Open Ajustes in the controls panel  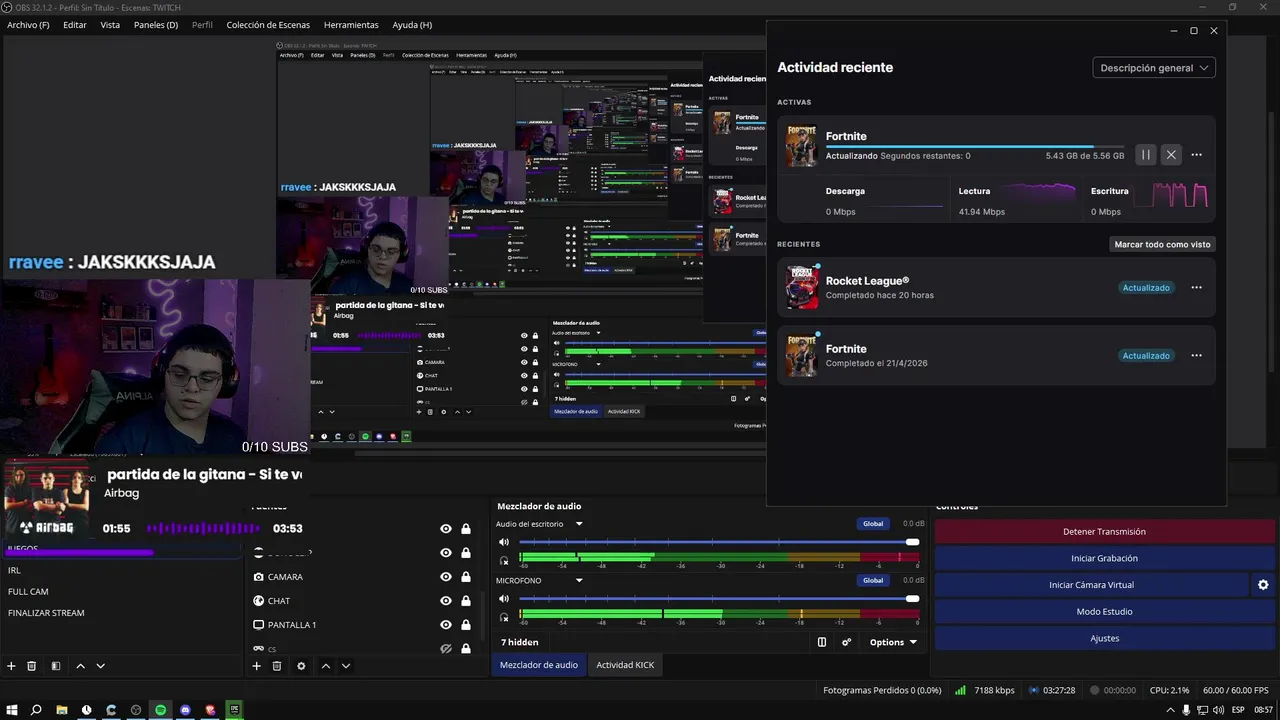(x=1104, y=638)
